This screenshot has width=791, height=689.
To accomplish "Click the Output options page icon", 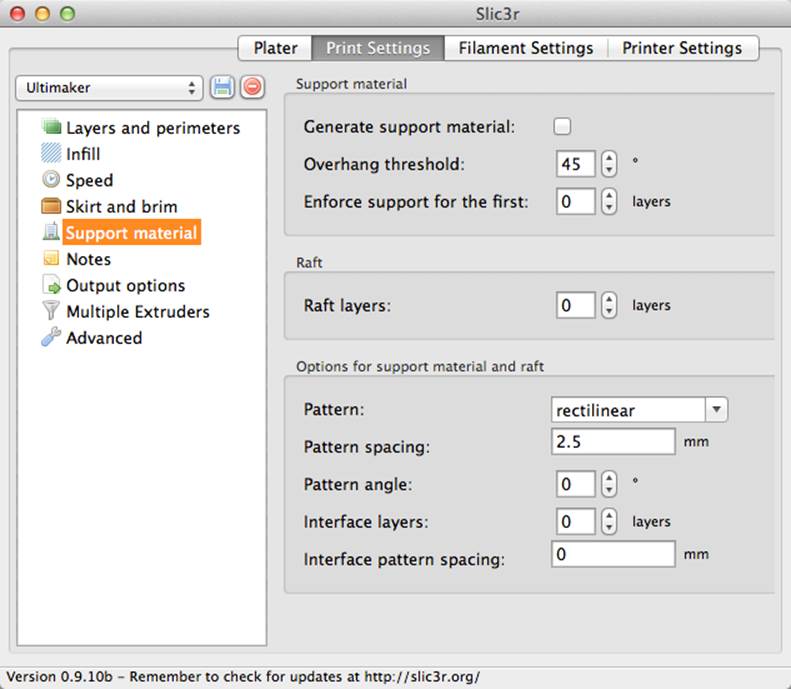I will click(51, 284).
